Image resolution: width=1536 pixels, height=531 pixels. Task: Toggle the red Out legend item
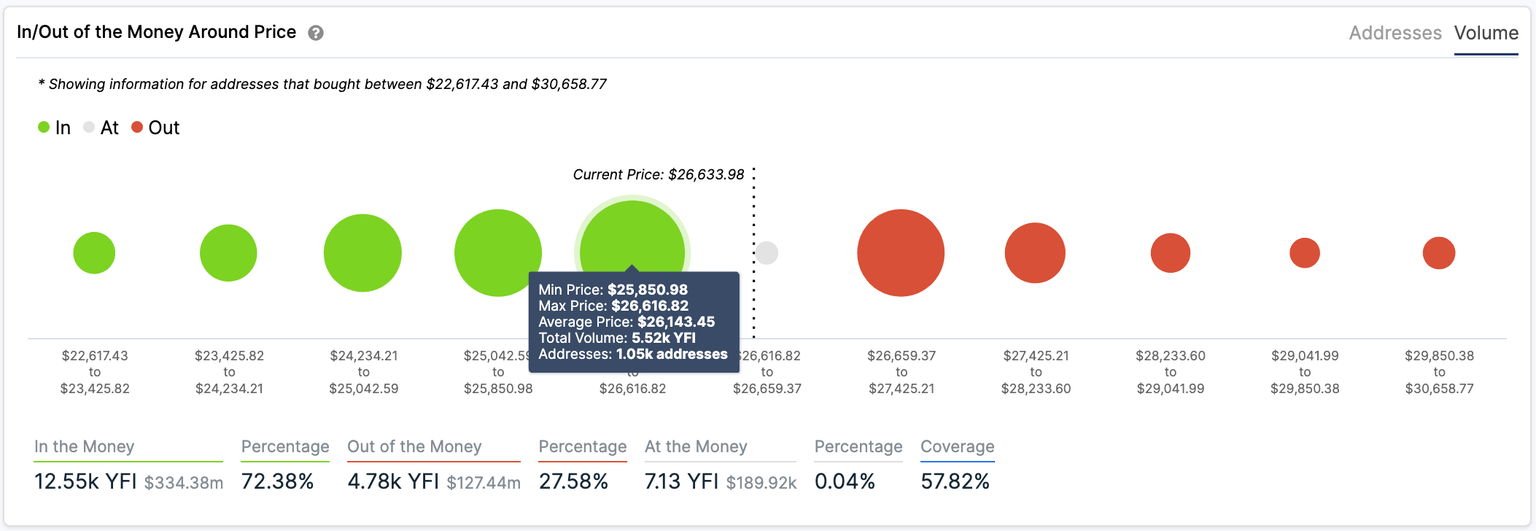pyautogui.click(x=155, y=128)
